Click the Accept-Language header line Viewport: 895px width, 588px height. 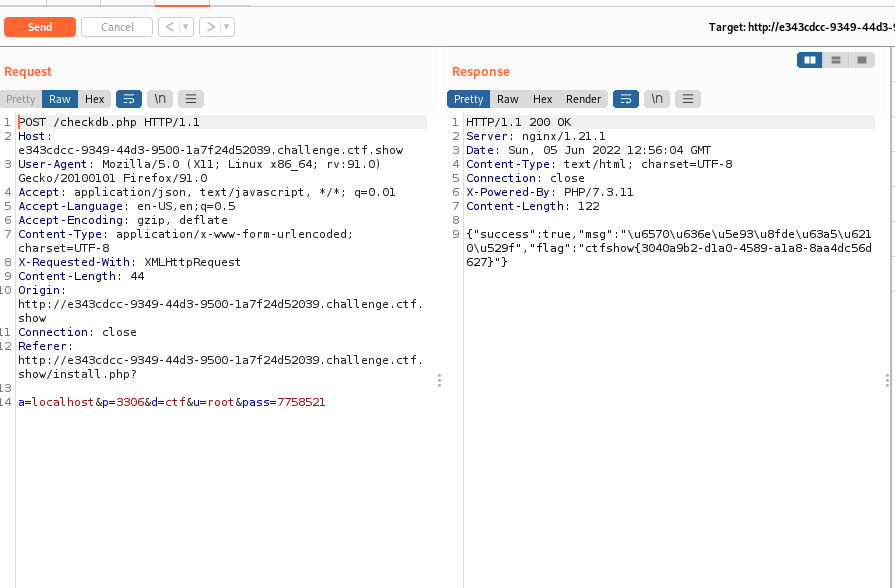pyautogui.click(x=126, y=206)
